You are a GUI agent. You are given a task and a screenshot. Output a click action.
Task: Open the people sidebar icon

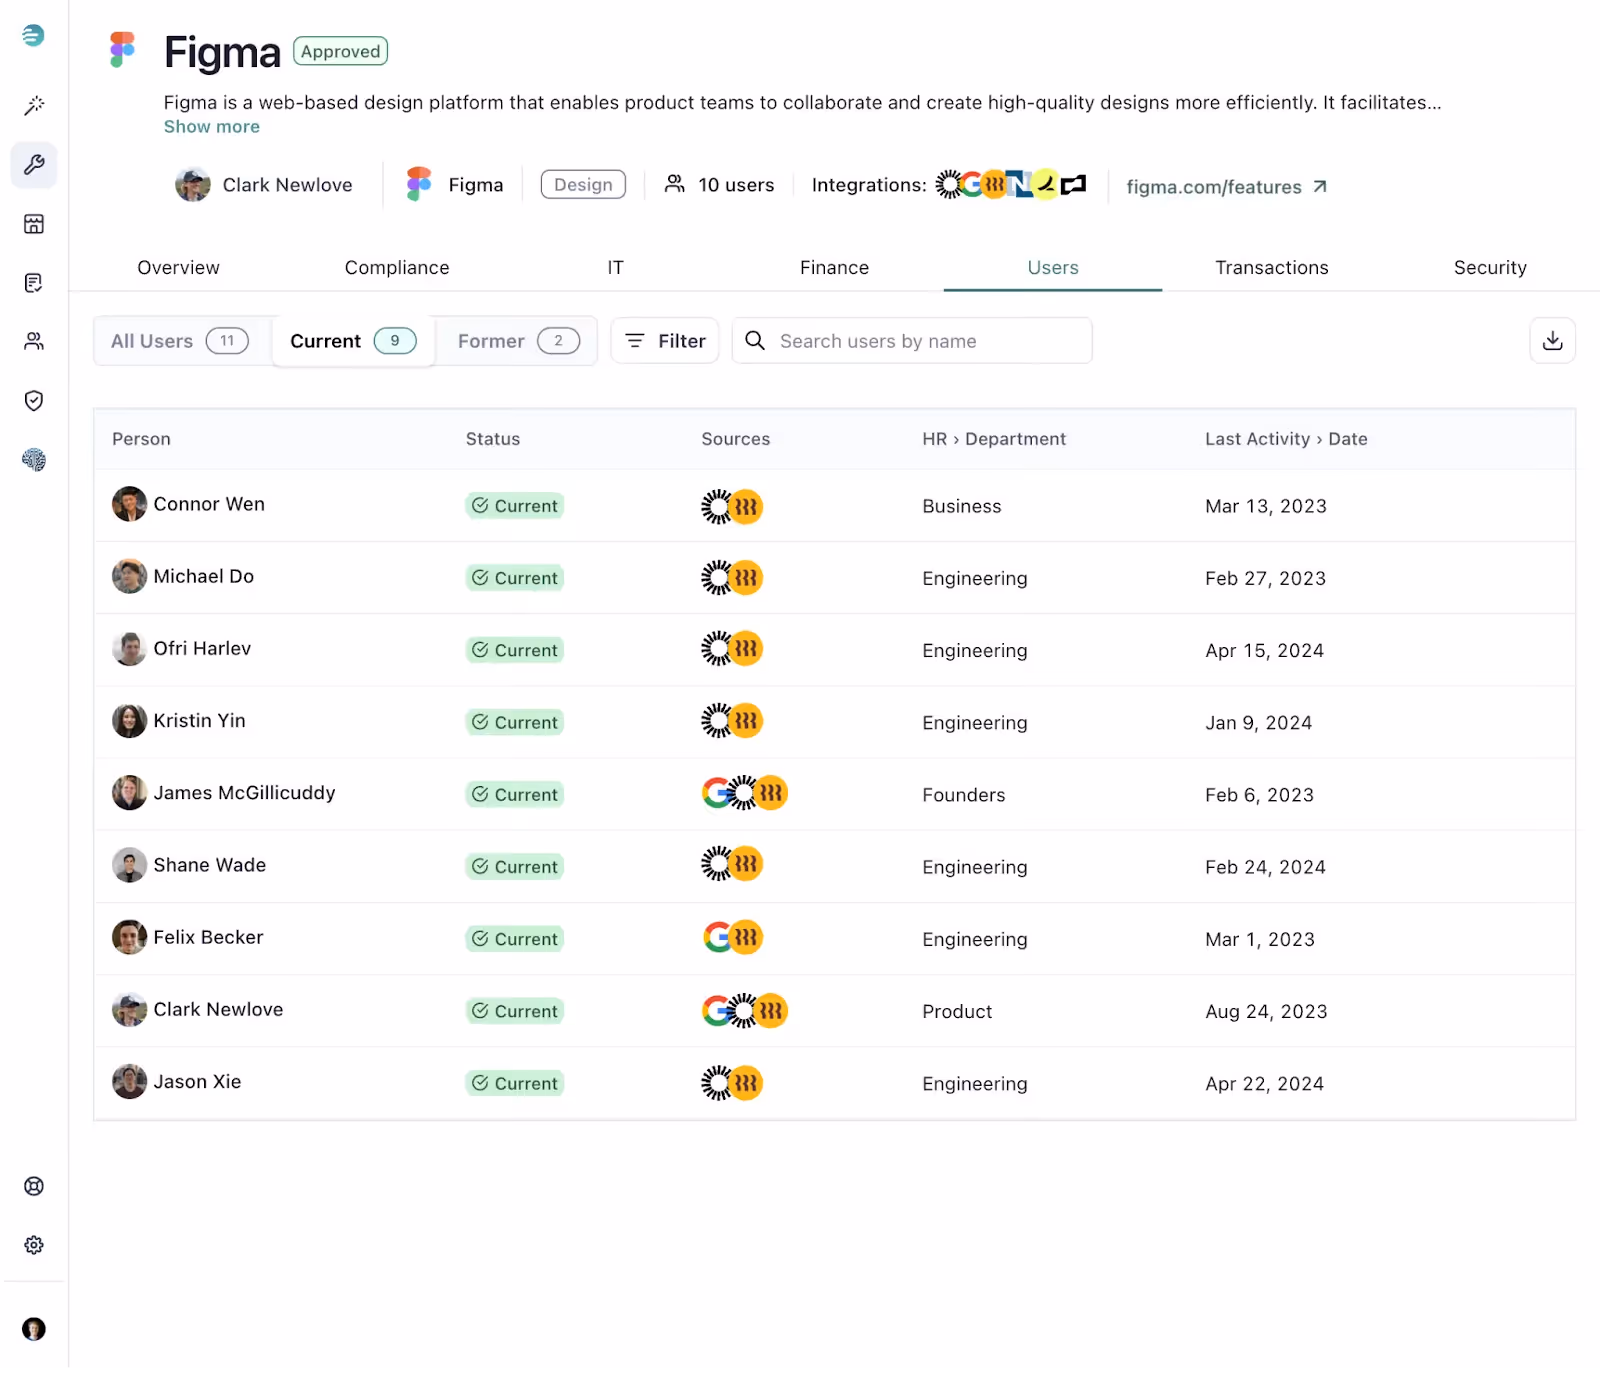34,341
